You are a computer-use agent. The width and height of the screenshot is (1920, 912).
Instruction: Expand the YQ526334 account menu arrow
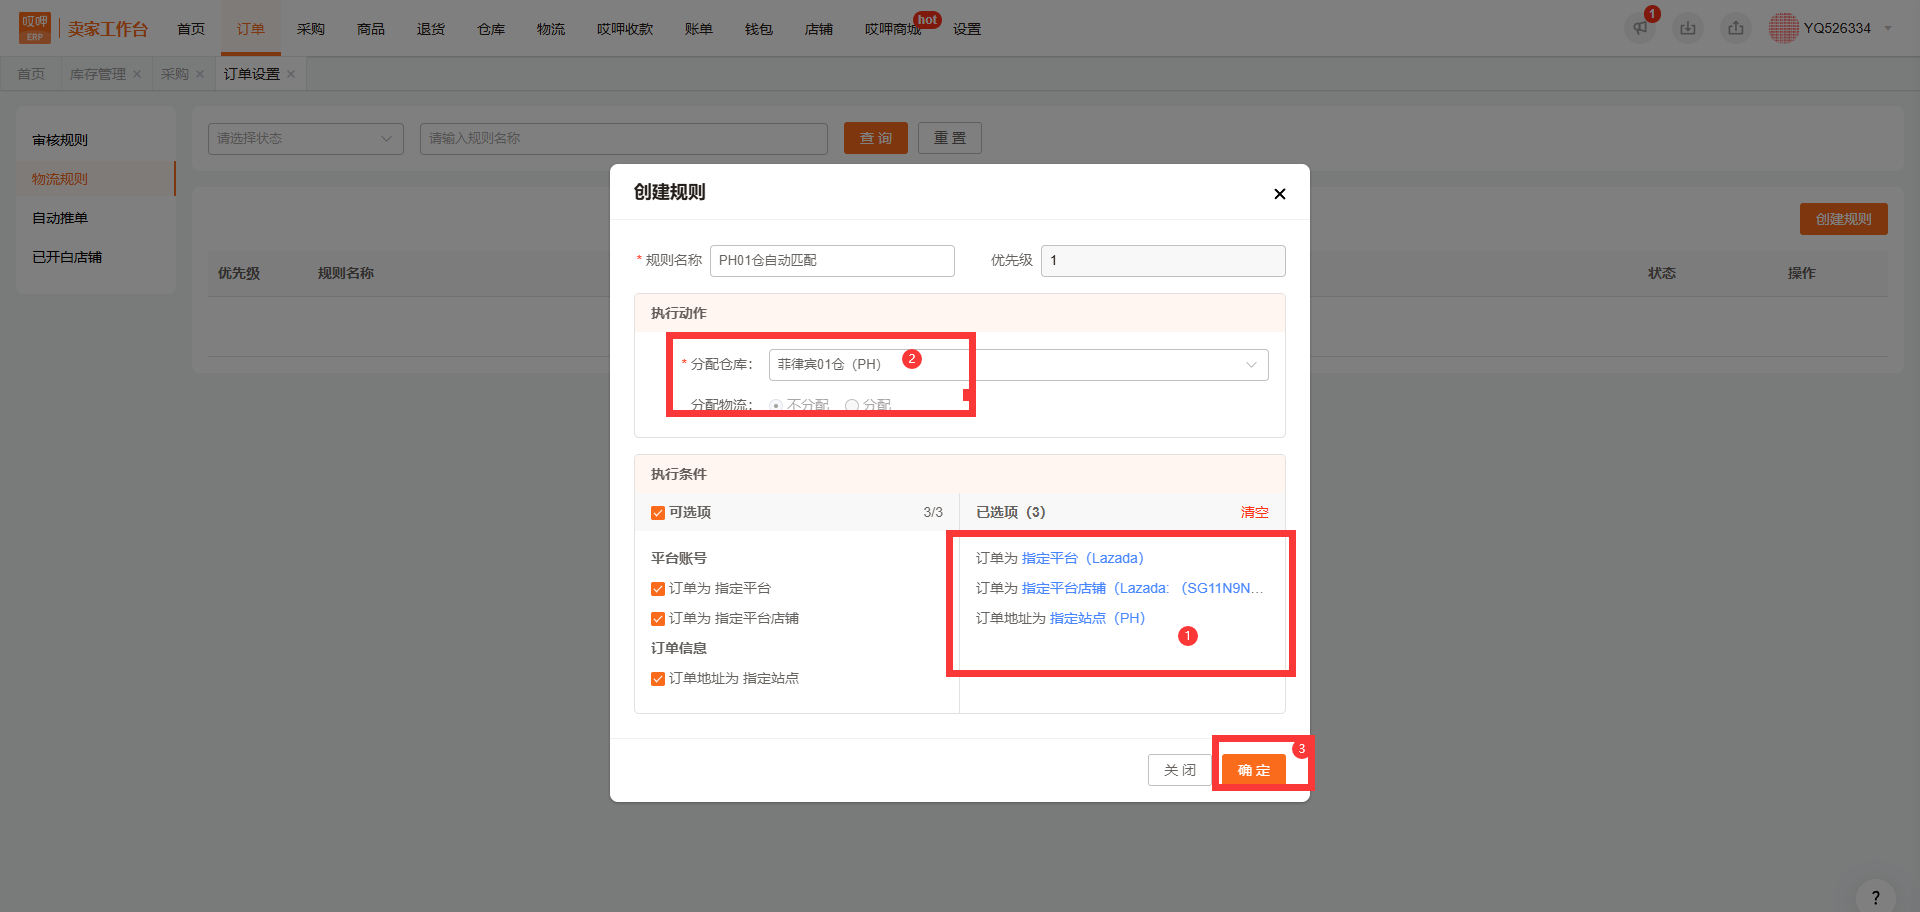1888,28
